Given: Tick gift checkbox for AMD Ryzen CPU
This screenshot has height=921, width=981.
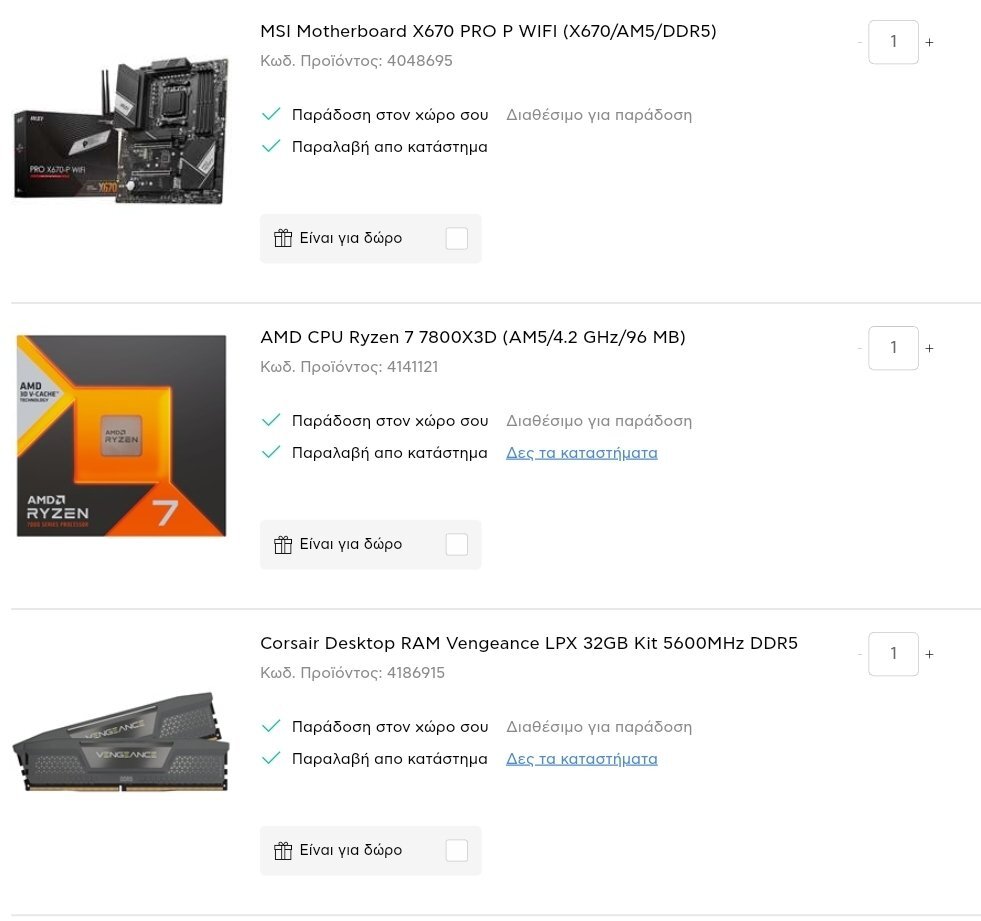Looking at the screenshot, I should (x=457, y=544).
